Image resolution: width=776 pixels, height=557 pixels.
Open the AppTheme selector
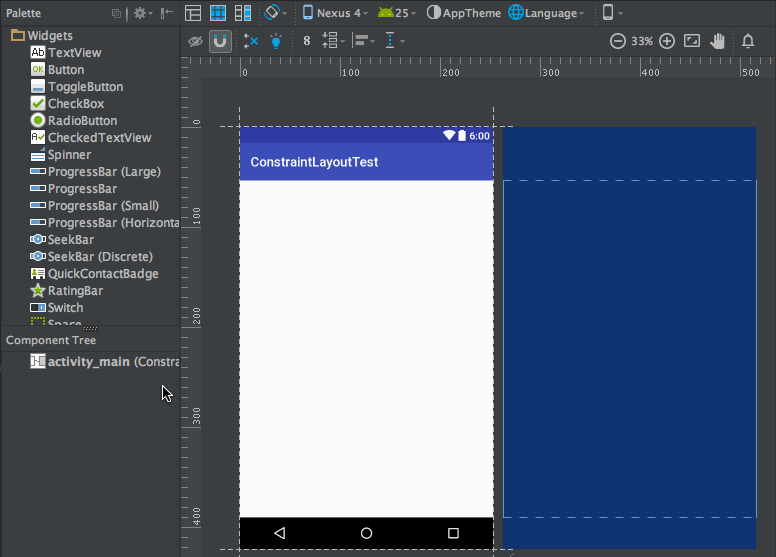click(x=465, y=13)
